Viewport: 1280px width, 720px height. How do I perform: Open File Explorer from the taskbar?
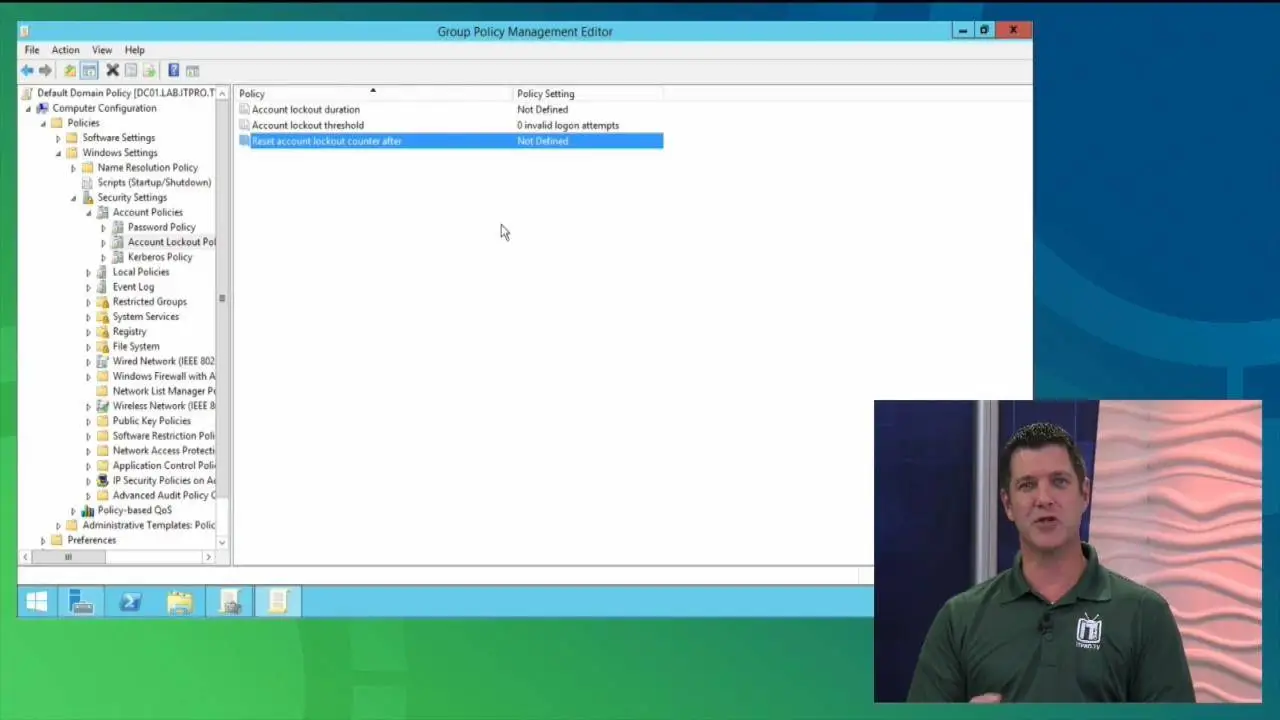pos(180,602)
